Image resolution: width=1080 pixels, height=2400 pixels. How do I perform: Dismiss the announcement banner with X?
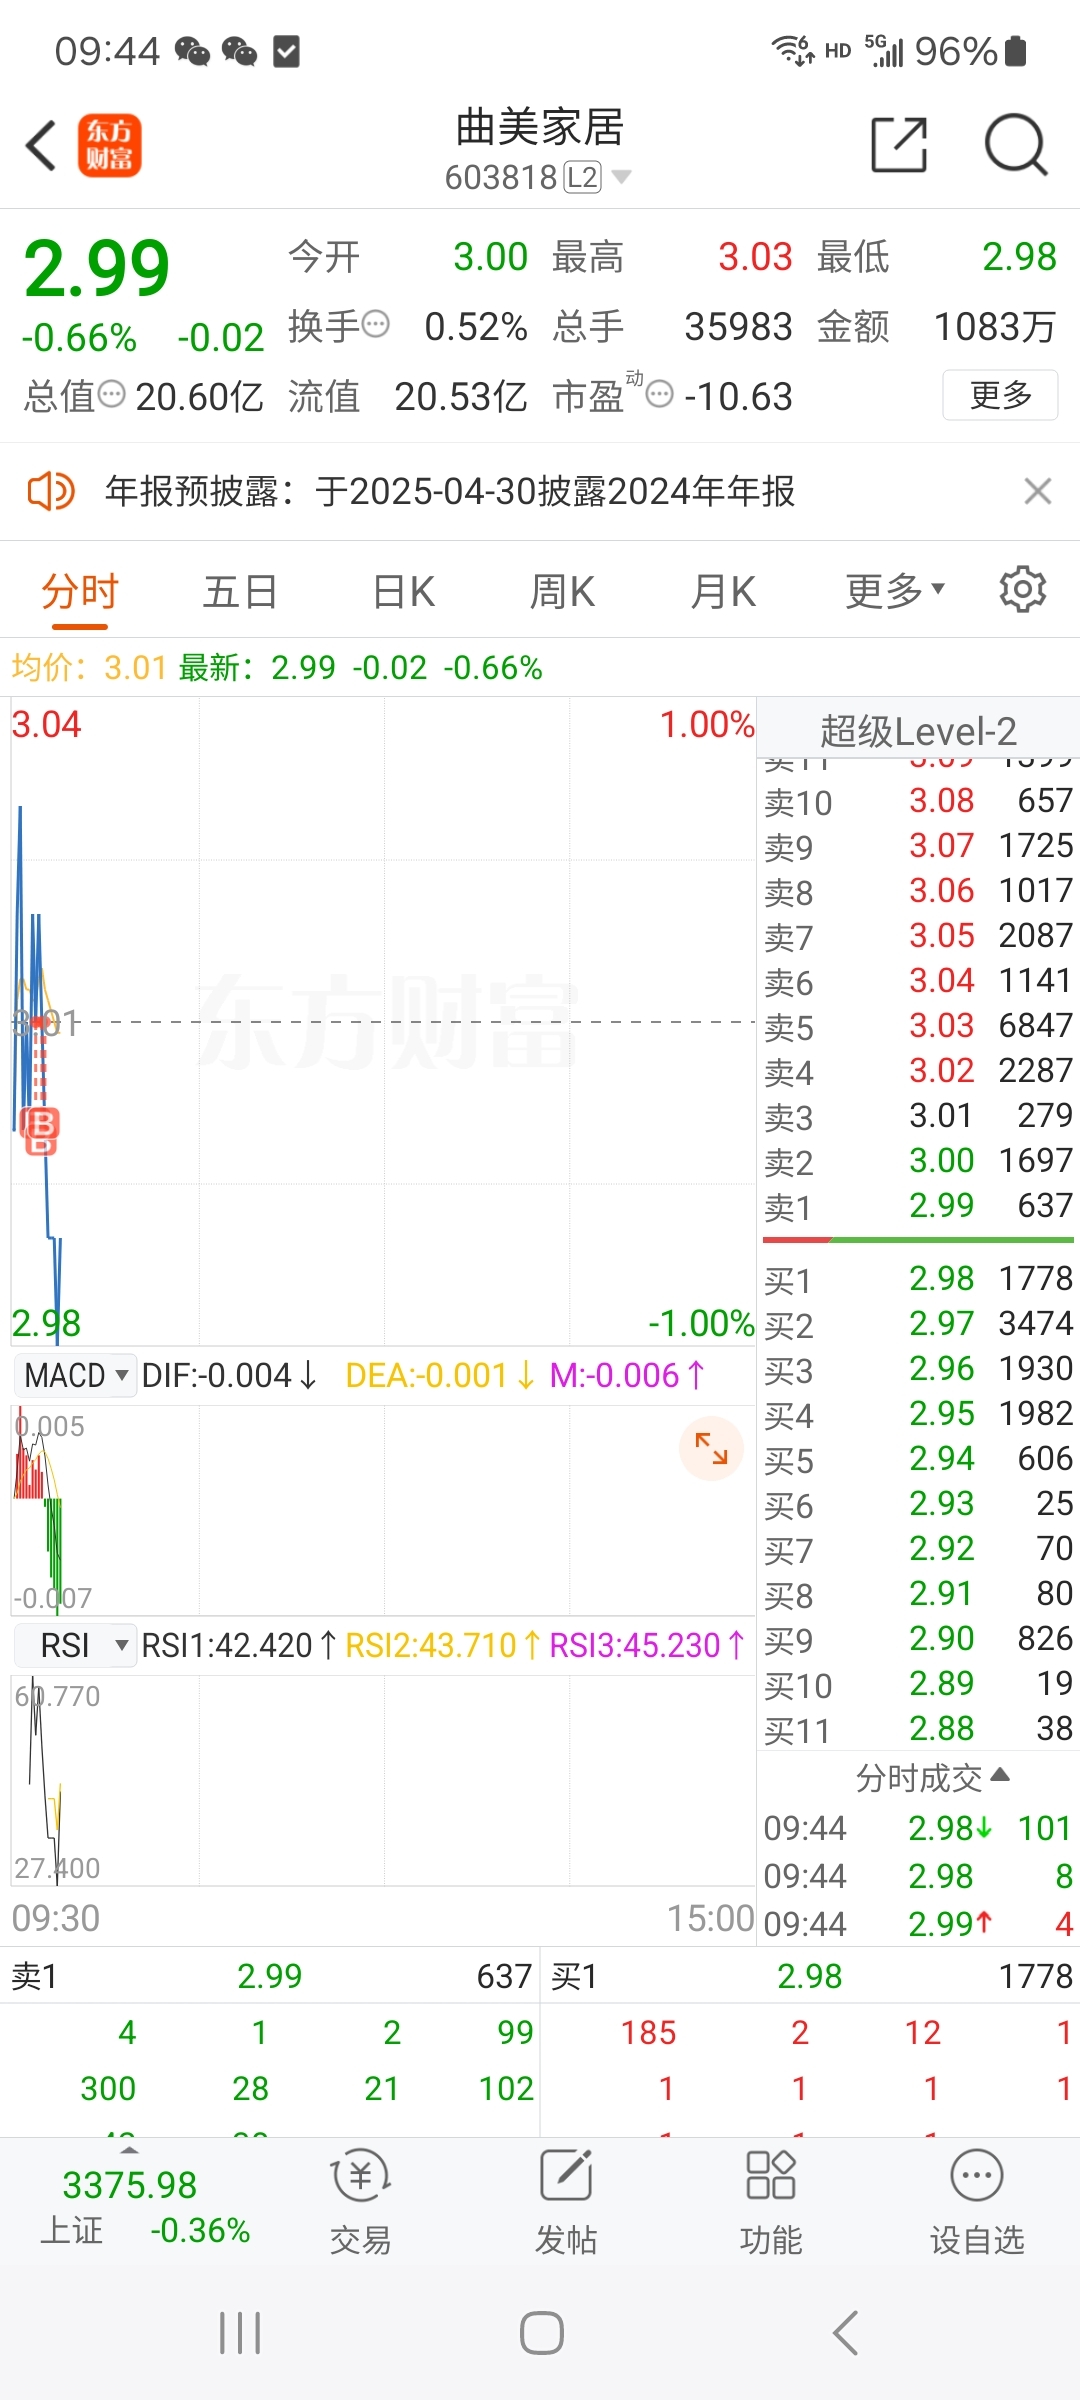pyautogui.click(x=1038, y=491)
